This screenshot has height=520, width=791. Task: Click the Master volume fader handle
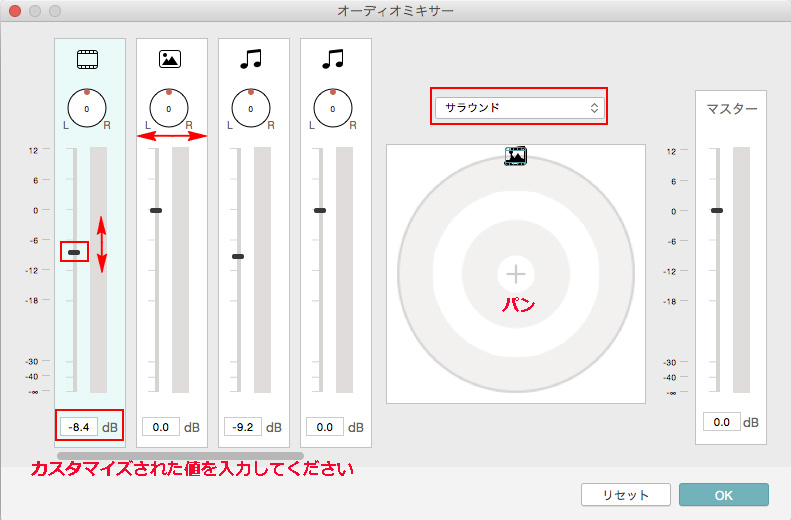717,210
